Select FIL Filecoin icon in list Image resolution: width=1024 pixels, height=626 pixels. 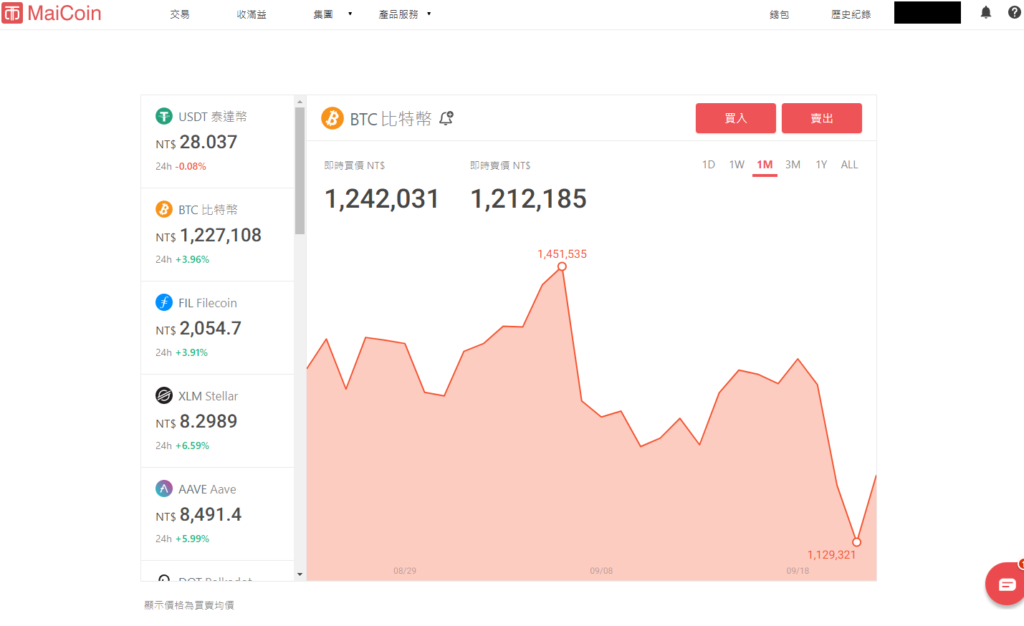tap(164, 302)
